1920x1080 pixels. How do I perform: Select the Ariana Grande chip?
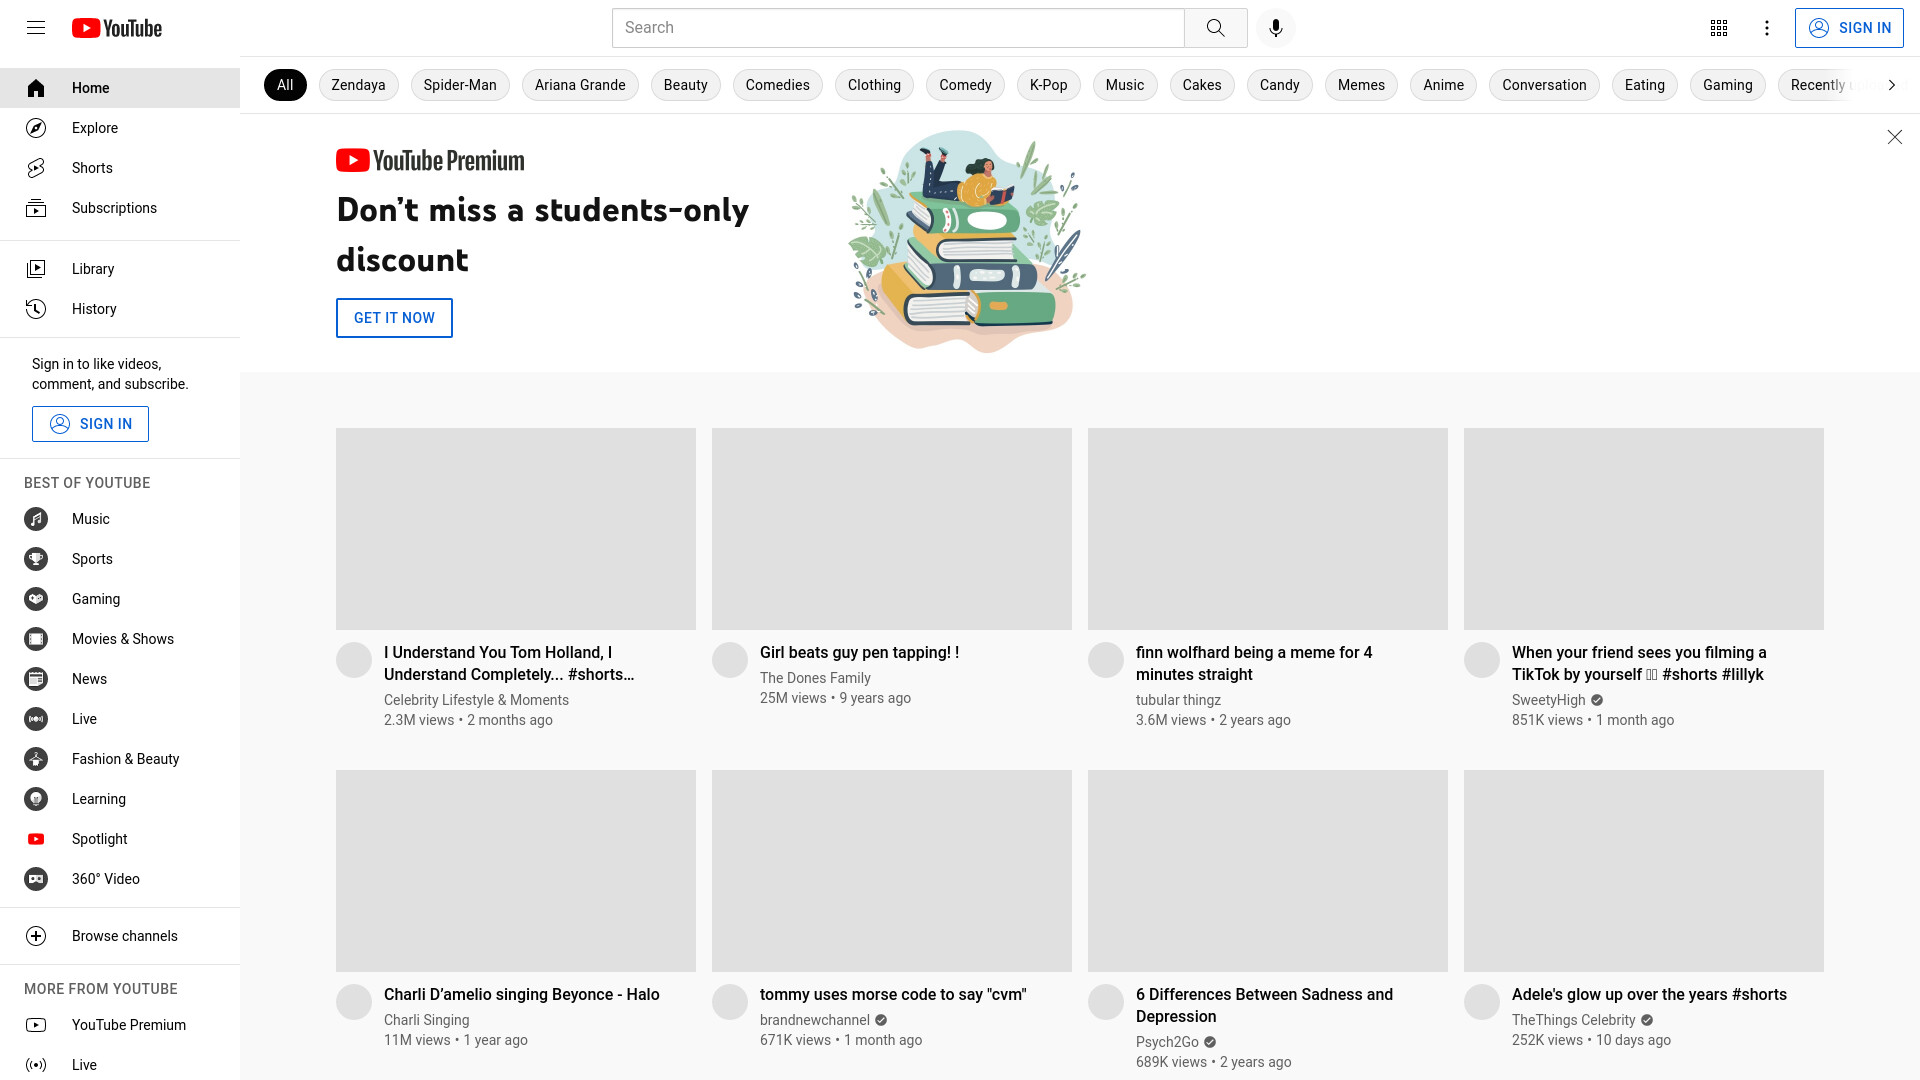coord(580,85)
